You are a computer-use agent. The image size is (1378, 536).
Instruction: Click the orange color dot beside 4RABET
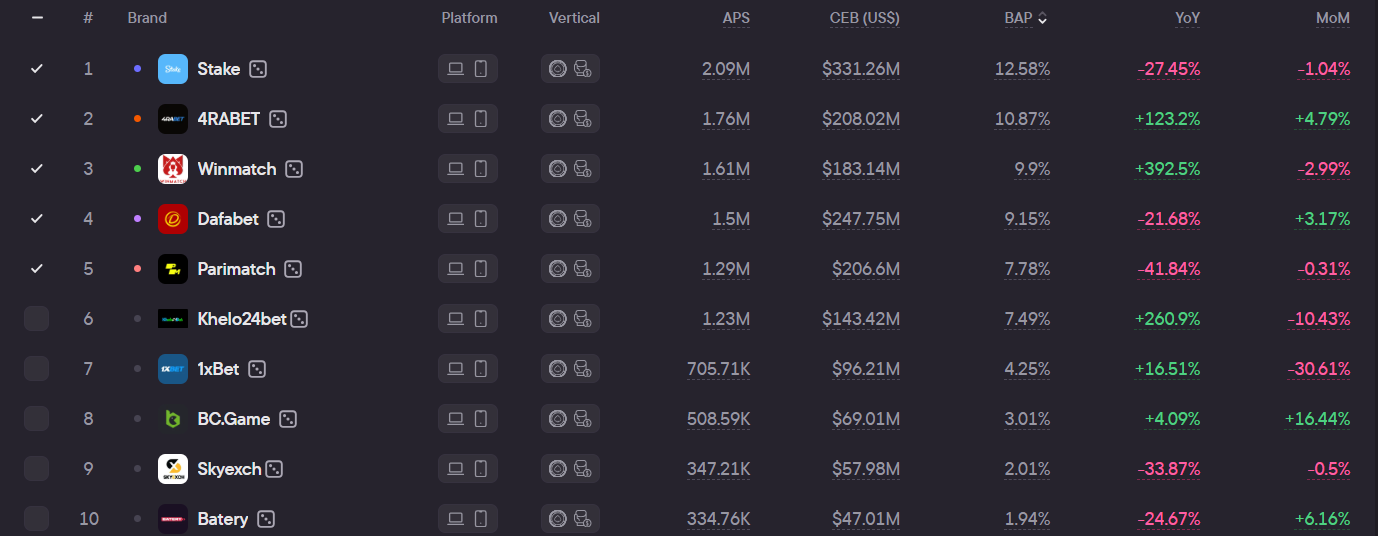tap(137, 119)
